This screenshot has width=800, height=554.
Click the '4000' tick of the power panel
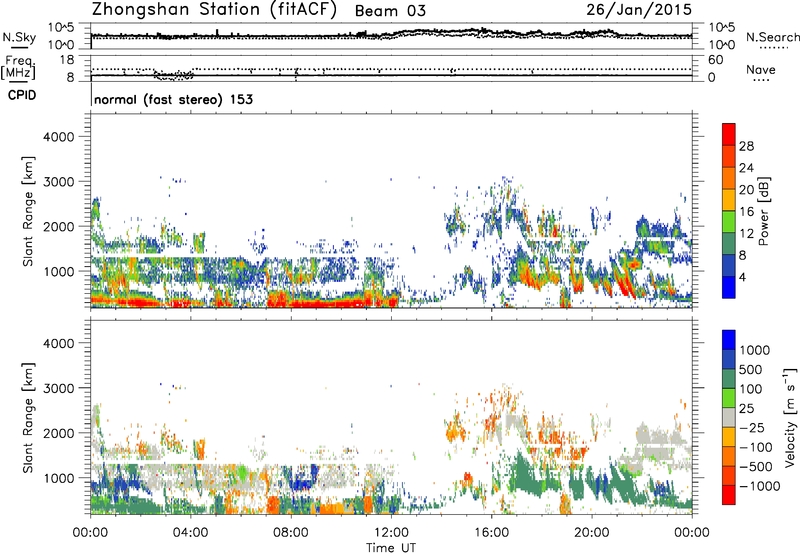point(58,137)
